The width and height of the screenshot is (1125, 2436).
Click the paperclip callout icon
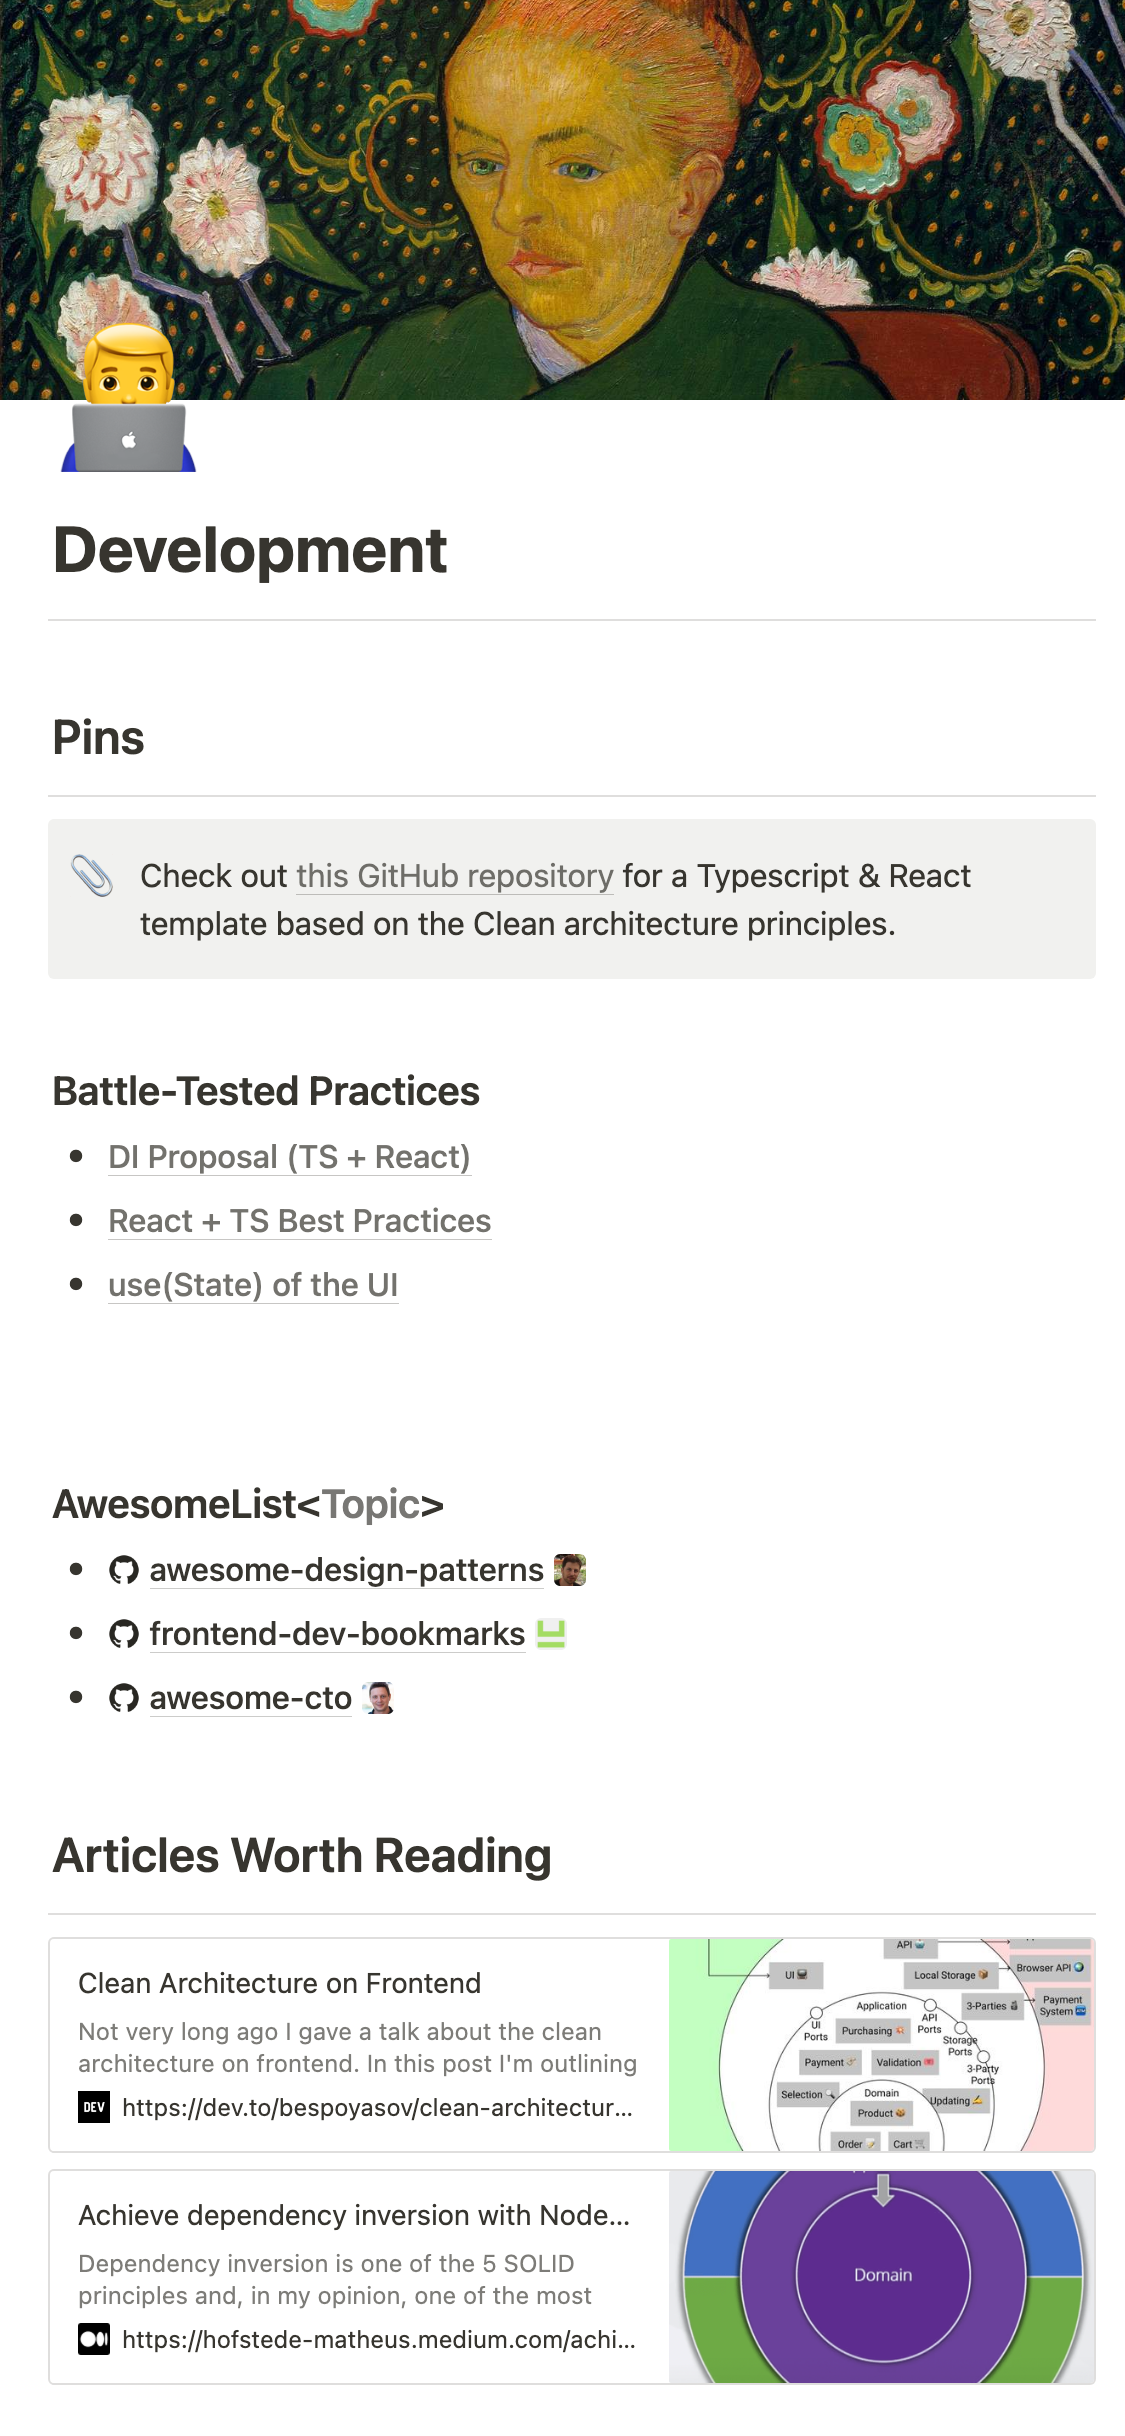(92, 876)
